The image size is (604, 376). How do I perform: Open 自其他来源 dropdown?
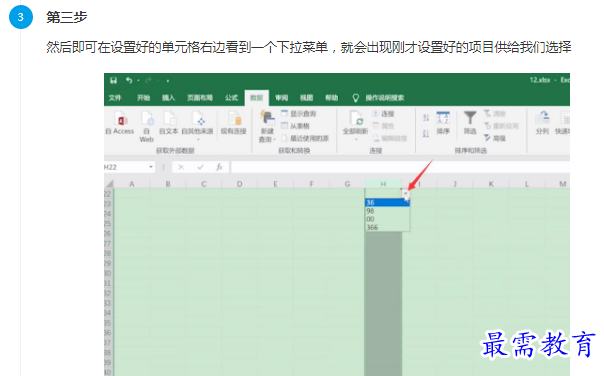(198, 125)
